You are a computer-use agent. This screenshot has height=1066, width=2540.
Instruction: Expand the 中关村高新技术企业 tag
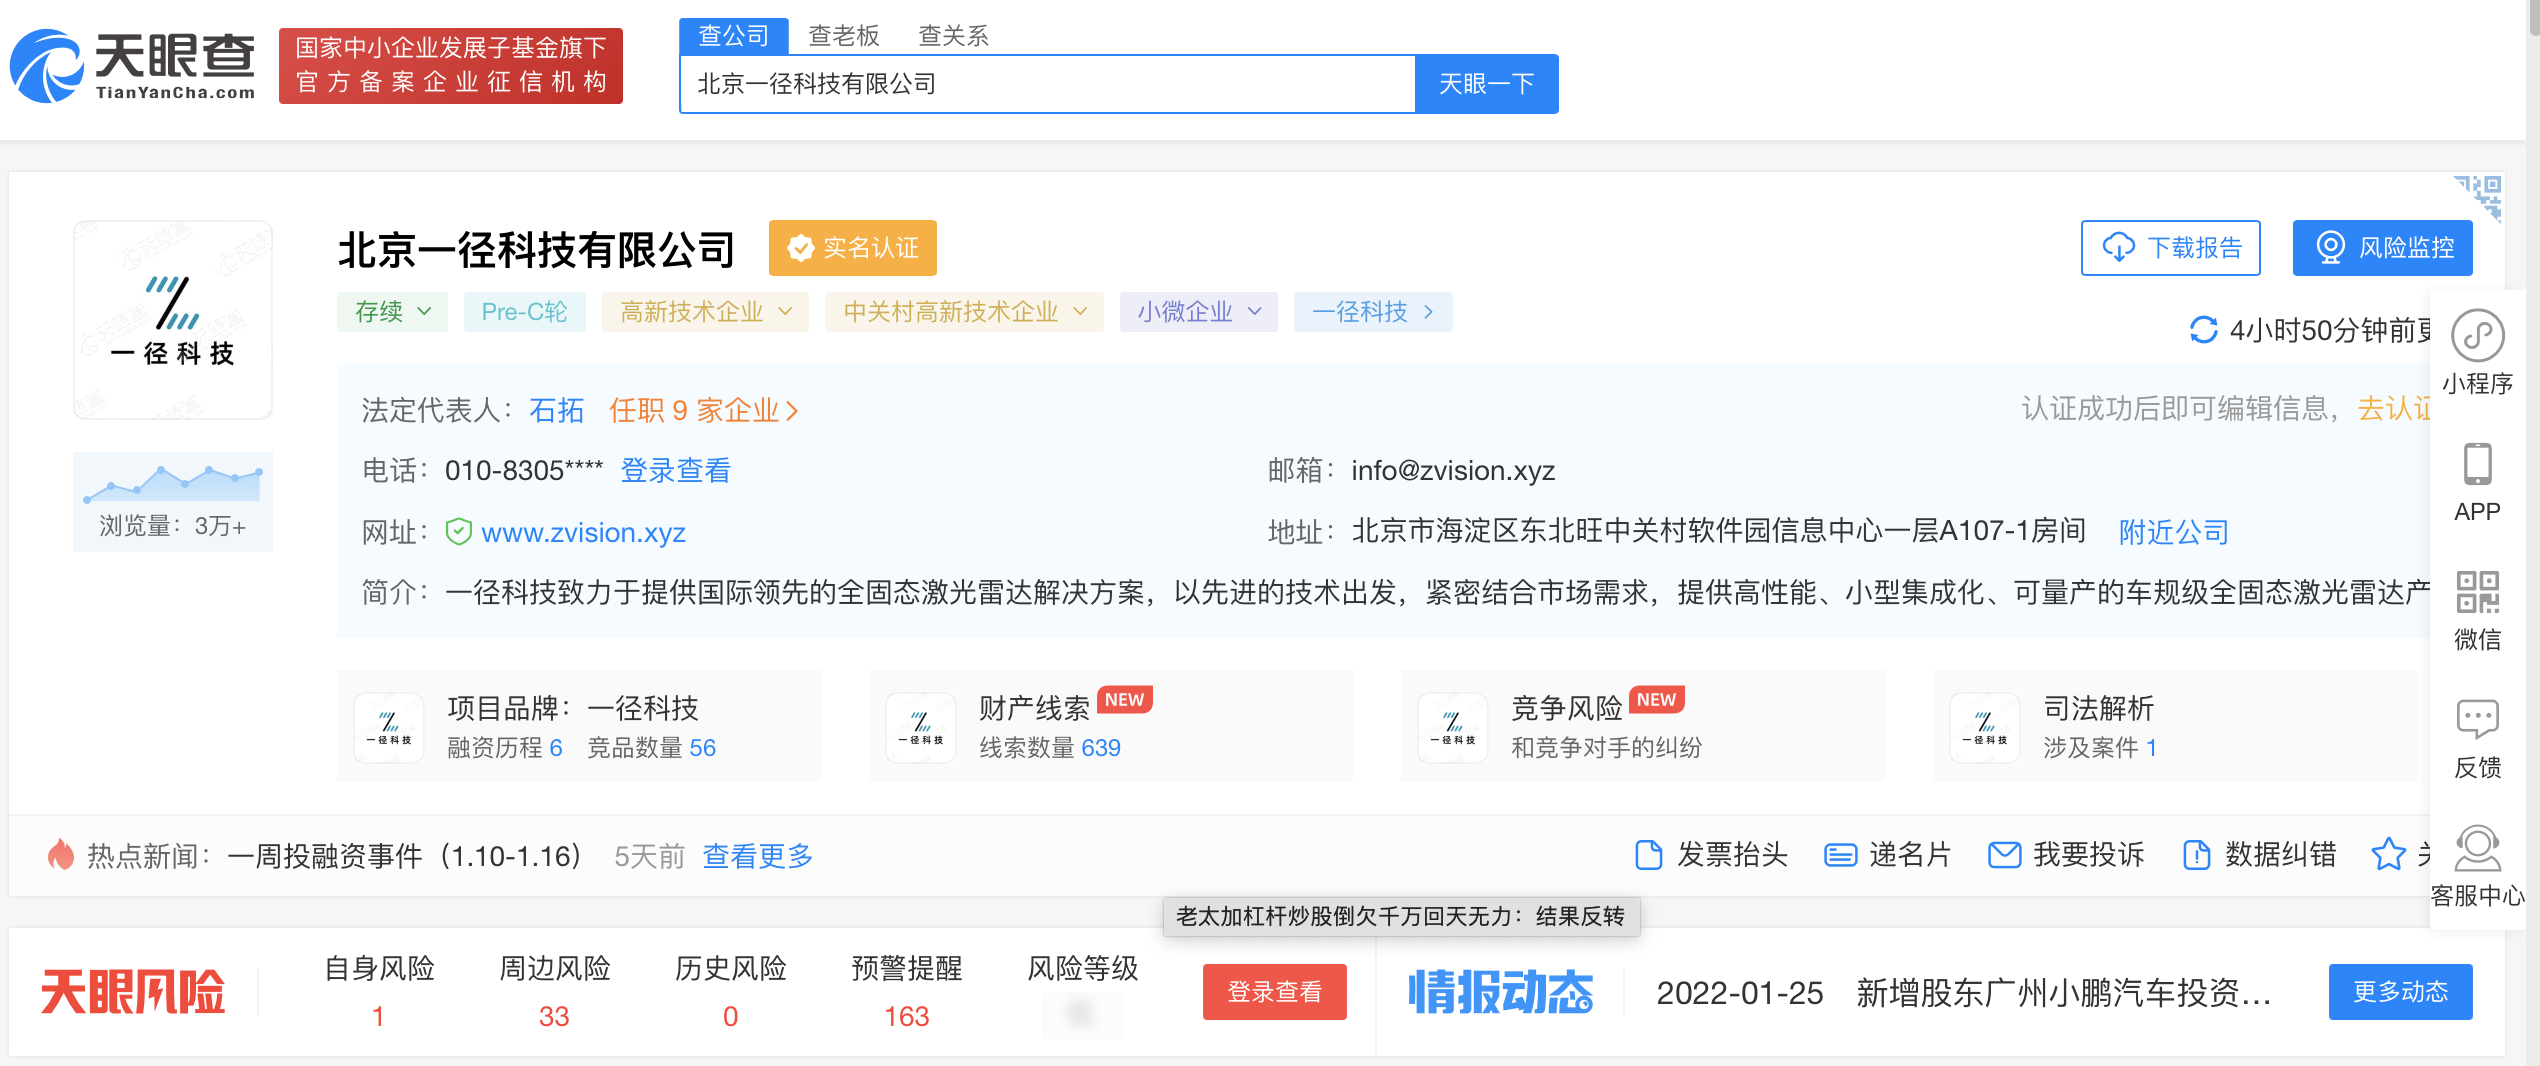click(x=964, y=312)
